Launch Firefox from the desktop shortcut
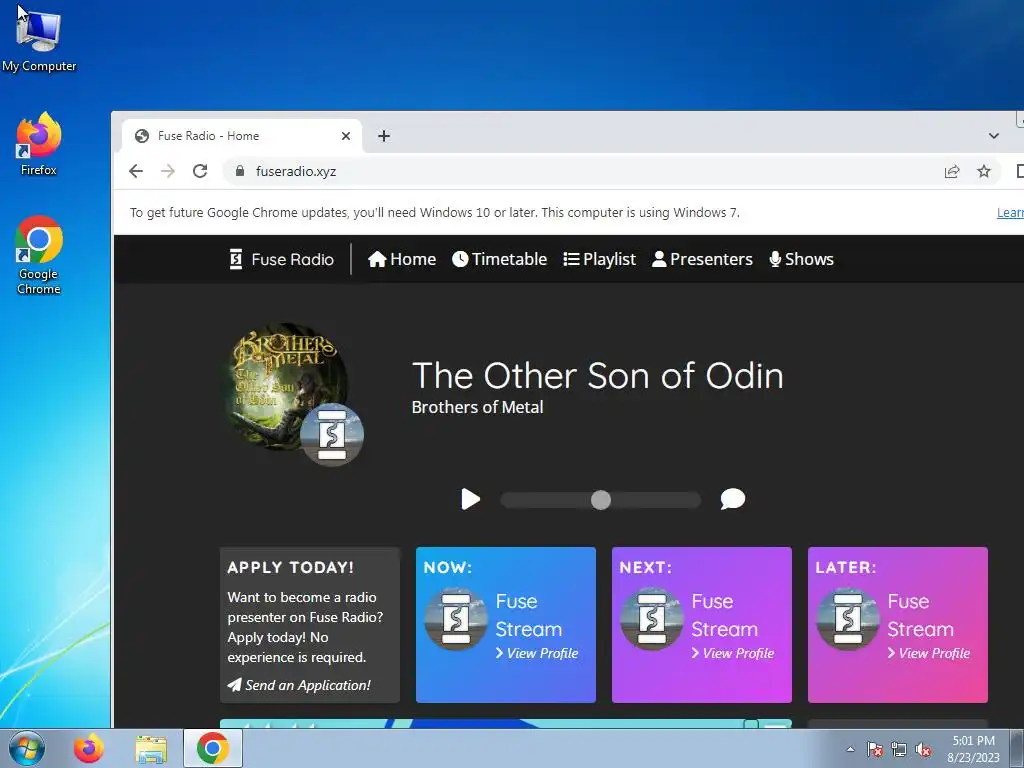This screenshot has height=768, width=1024. pyautogui.click(x=39, y=144)
